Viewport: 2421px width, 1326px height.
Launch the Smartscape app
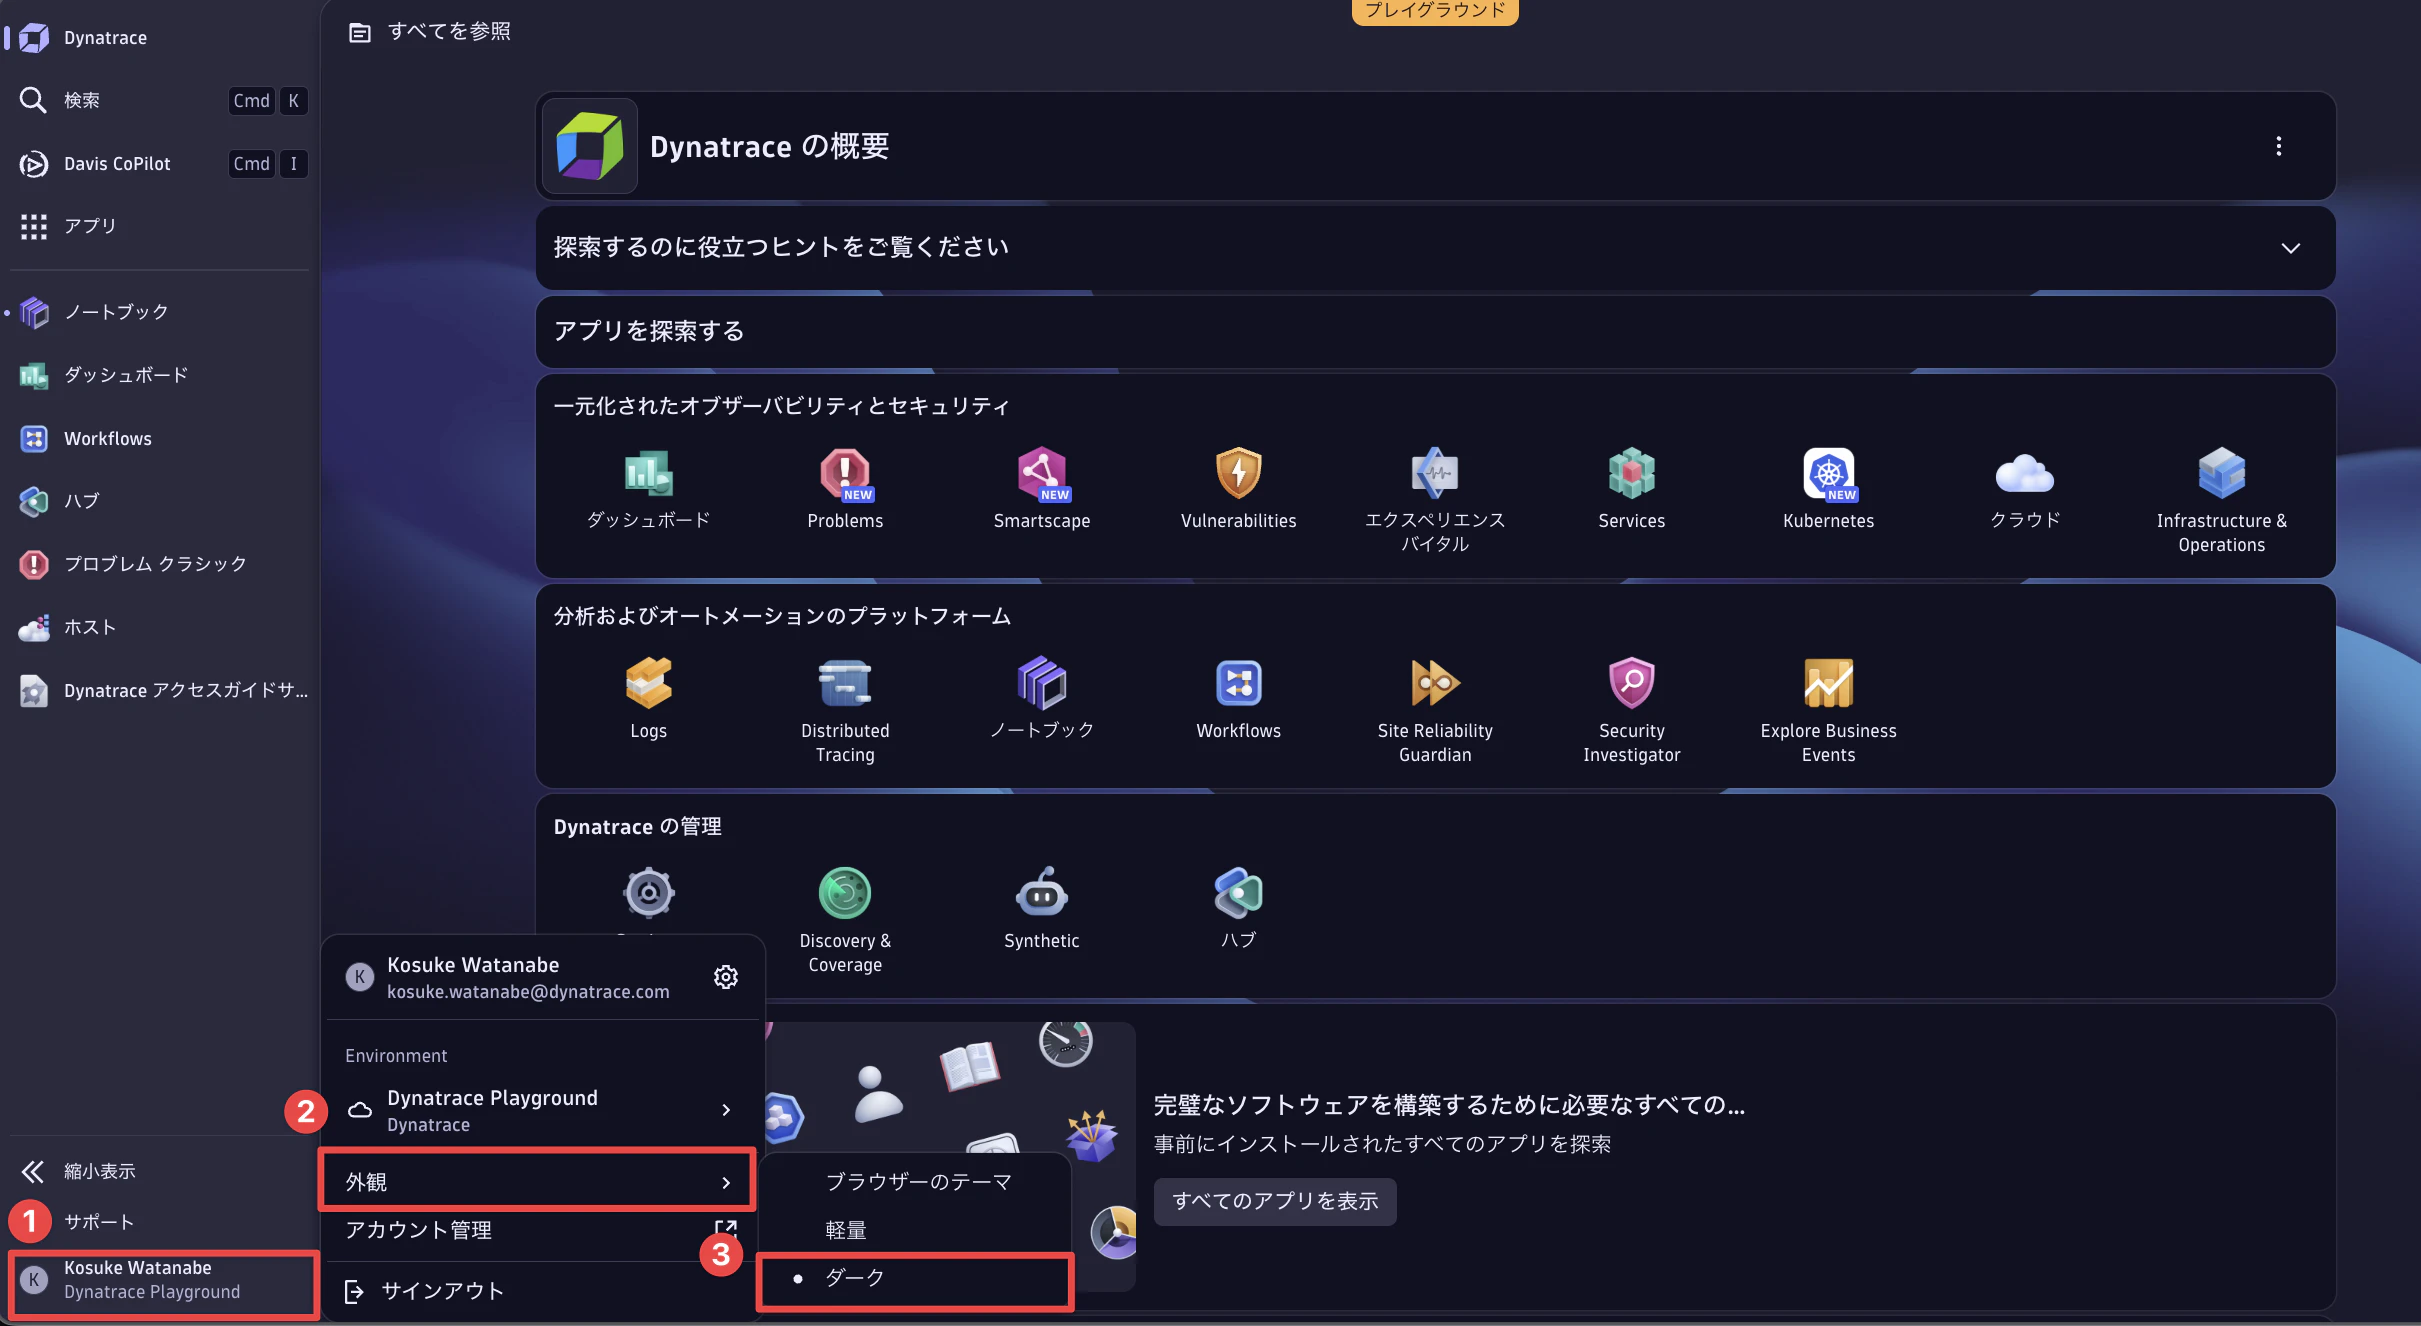coord(1041,488)
